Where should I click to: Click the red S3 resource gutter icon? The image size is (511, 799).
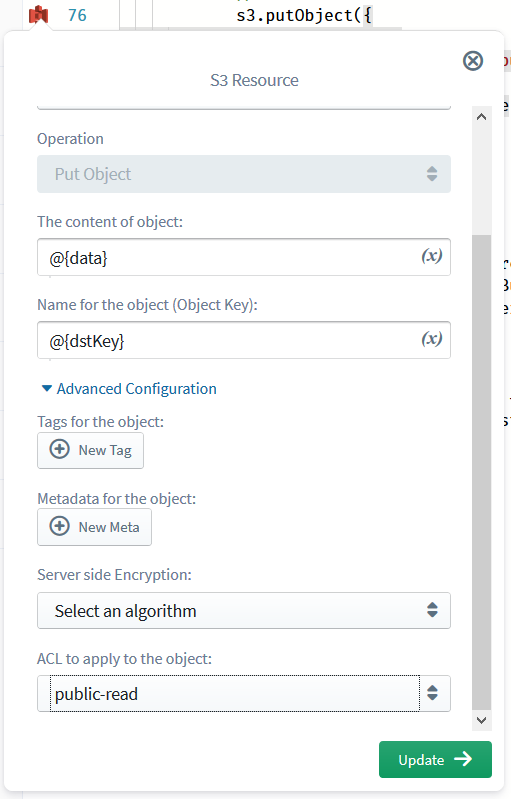point(38,15)
